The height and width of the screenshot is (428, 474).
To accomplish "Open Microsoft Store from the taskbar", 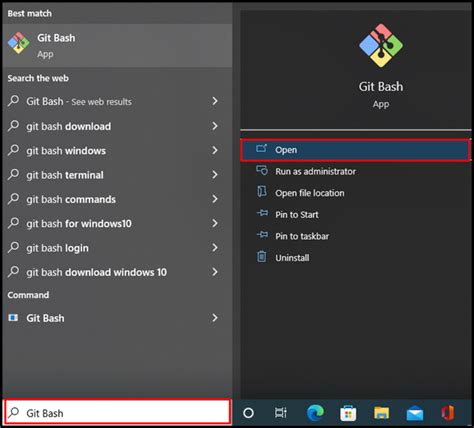I will pyautogui.click(x=348, y=413).
